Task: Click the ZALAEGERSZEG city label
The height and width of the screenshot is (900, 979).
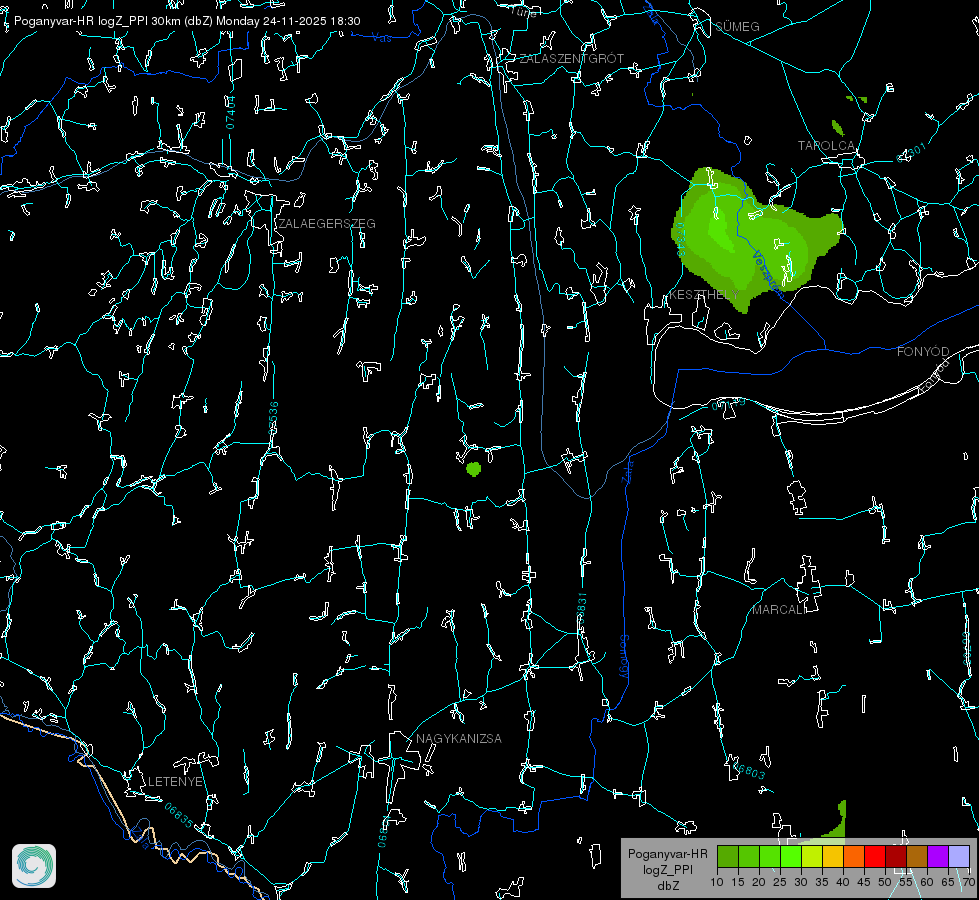Action: tap(327, 224)
